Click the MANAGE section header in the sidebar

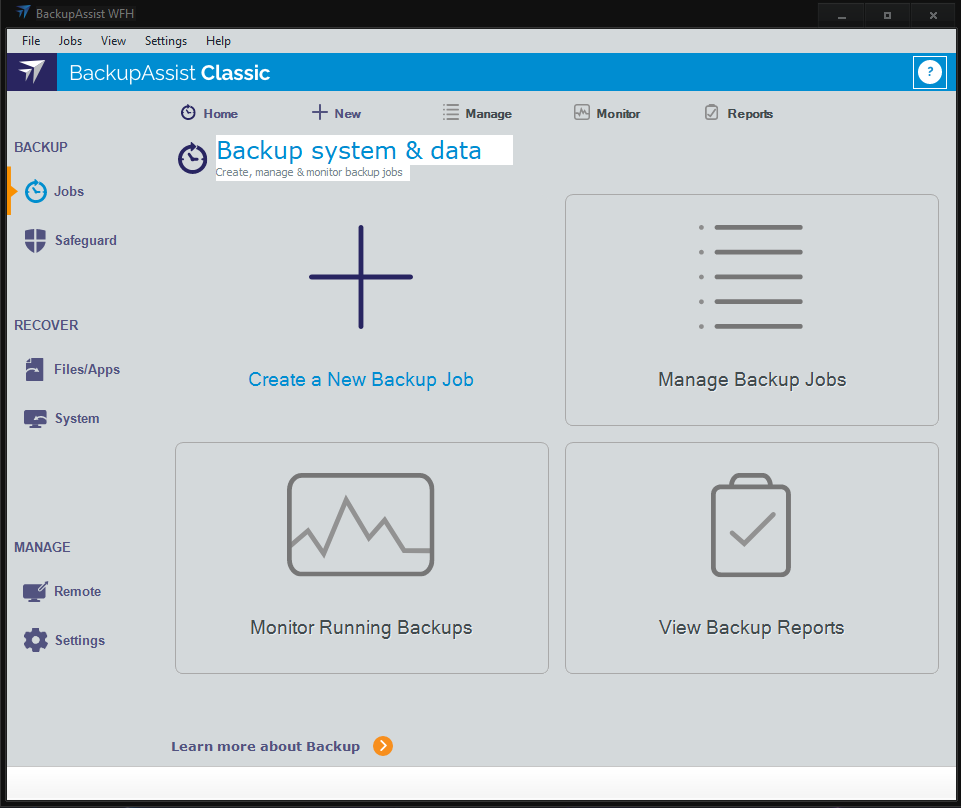coord(42,547)
